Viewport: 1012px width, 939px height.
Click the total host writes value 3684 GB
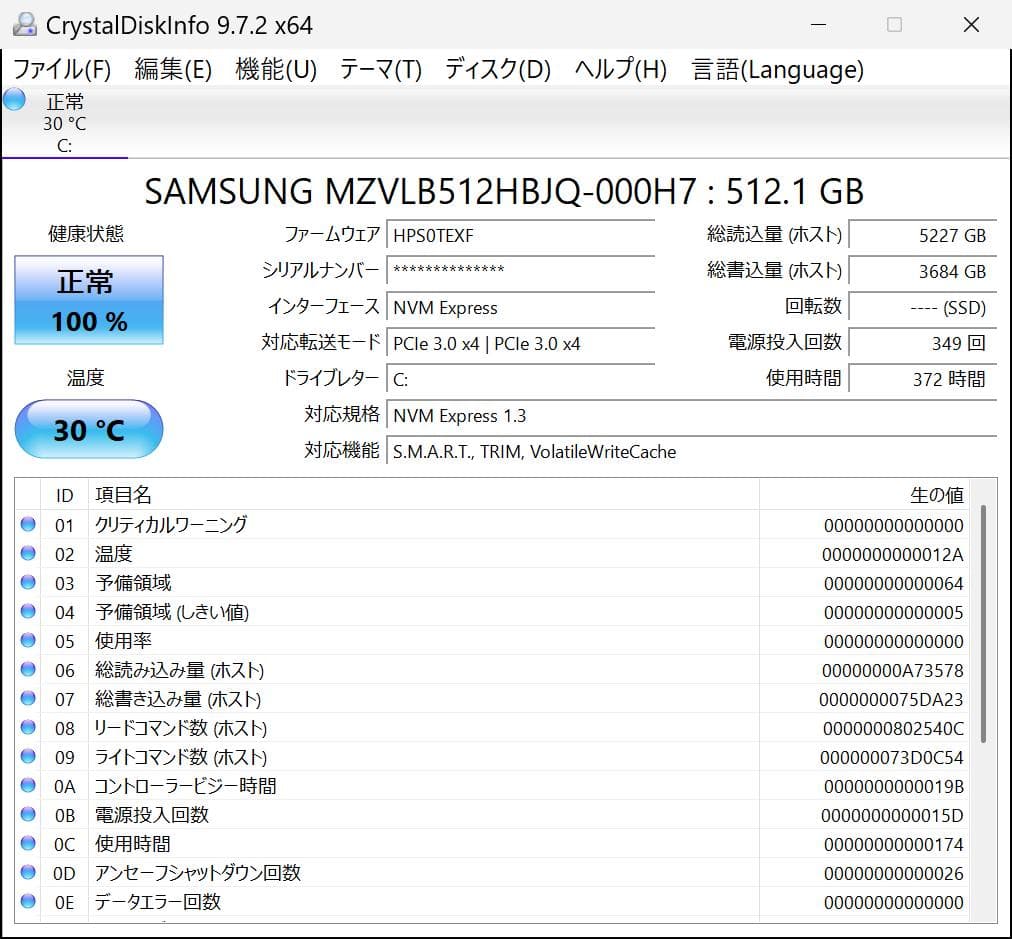922,271
